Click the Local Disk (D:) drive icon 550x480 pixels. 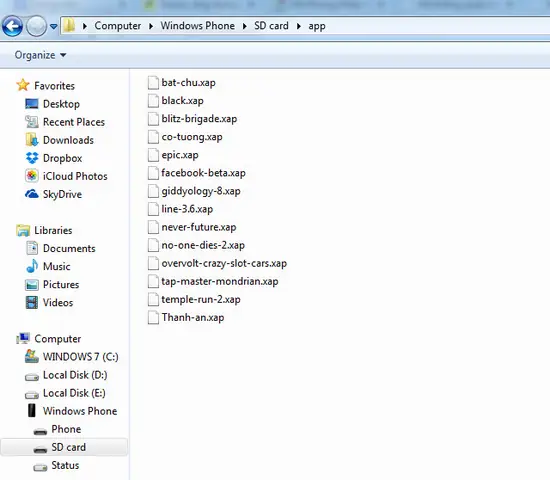pos(32,377)
